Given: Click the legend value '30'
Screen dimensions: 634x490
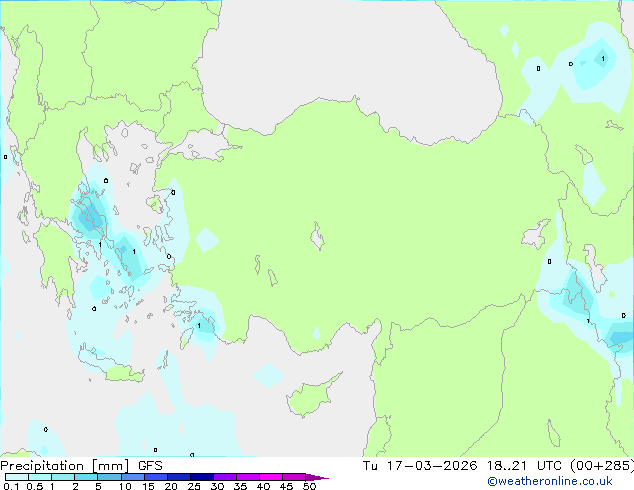Looking at the screenshot, I should [217, 486].
